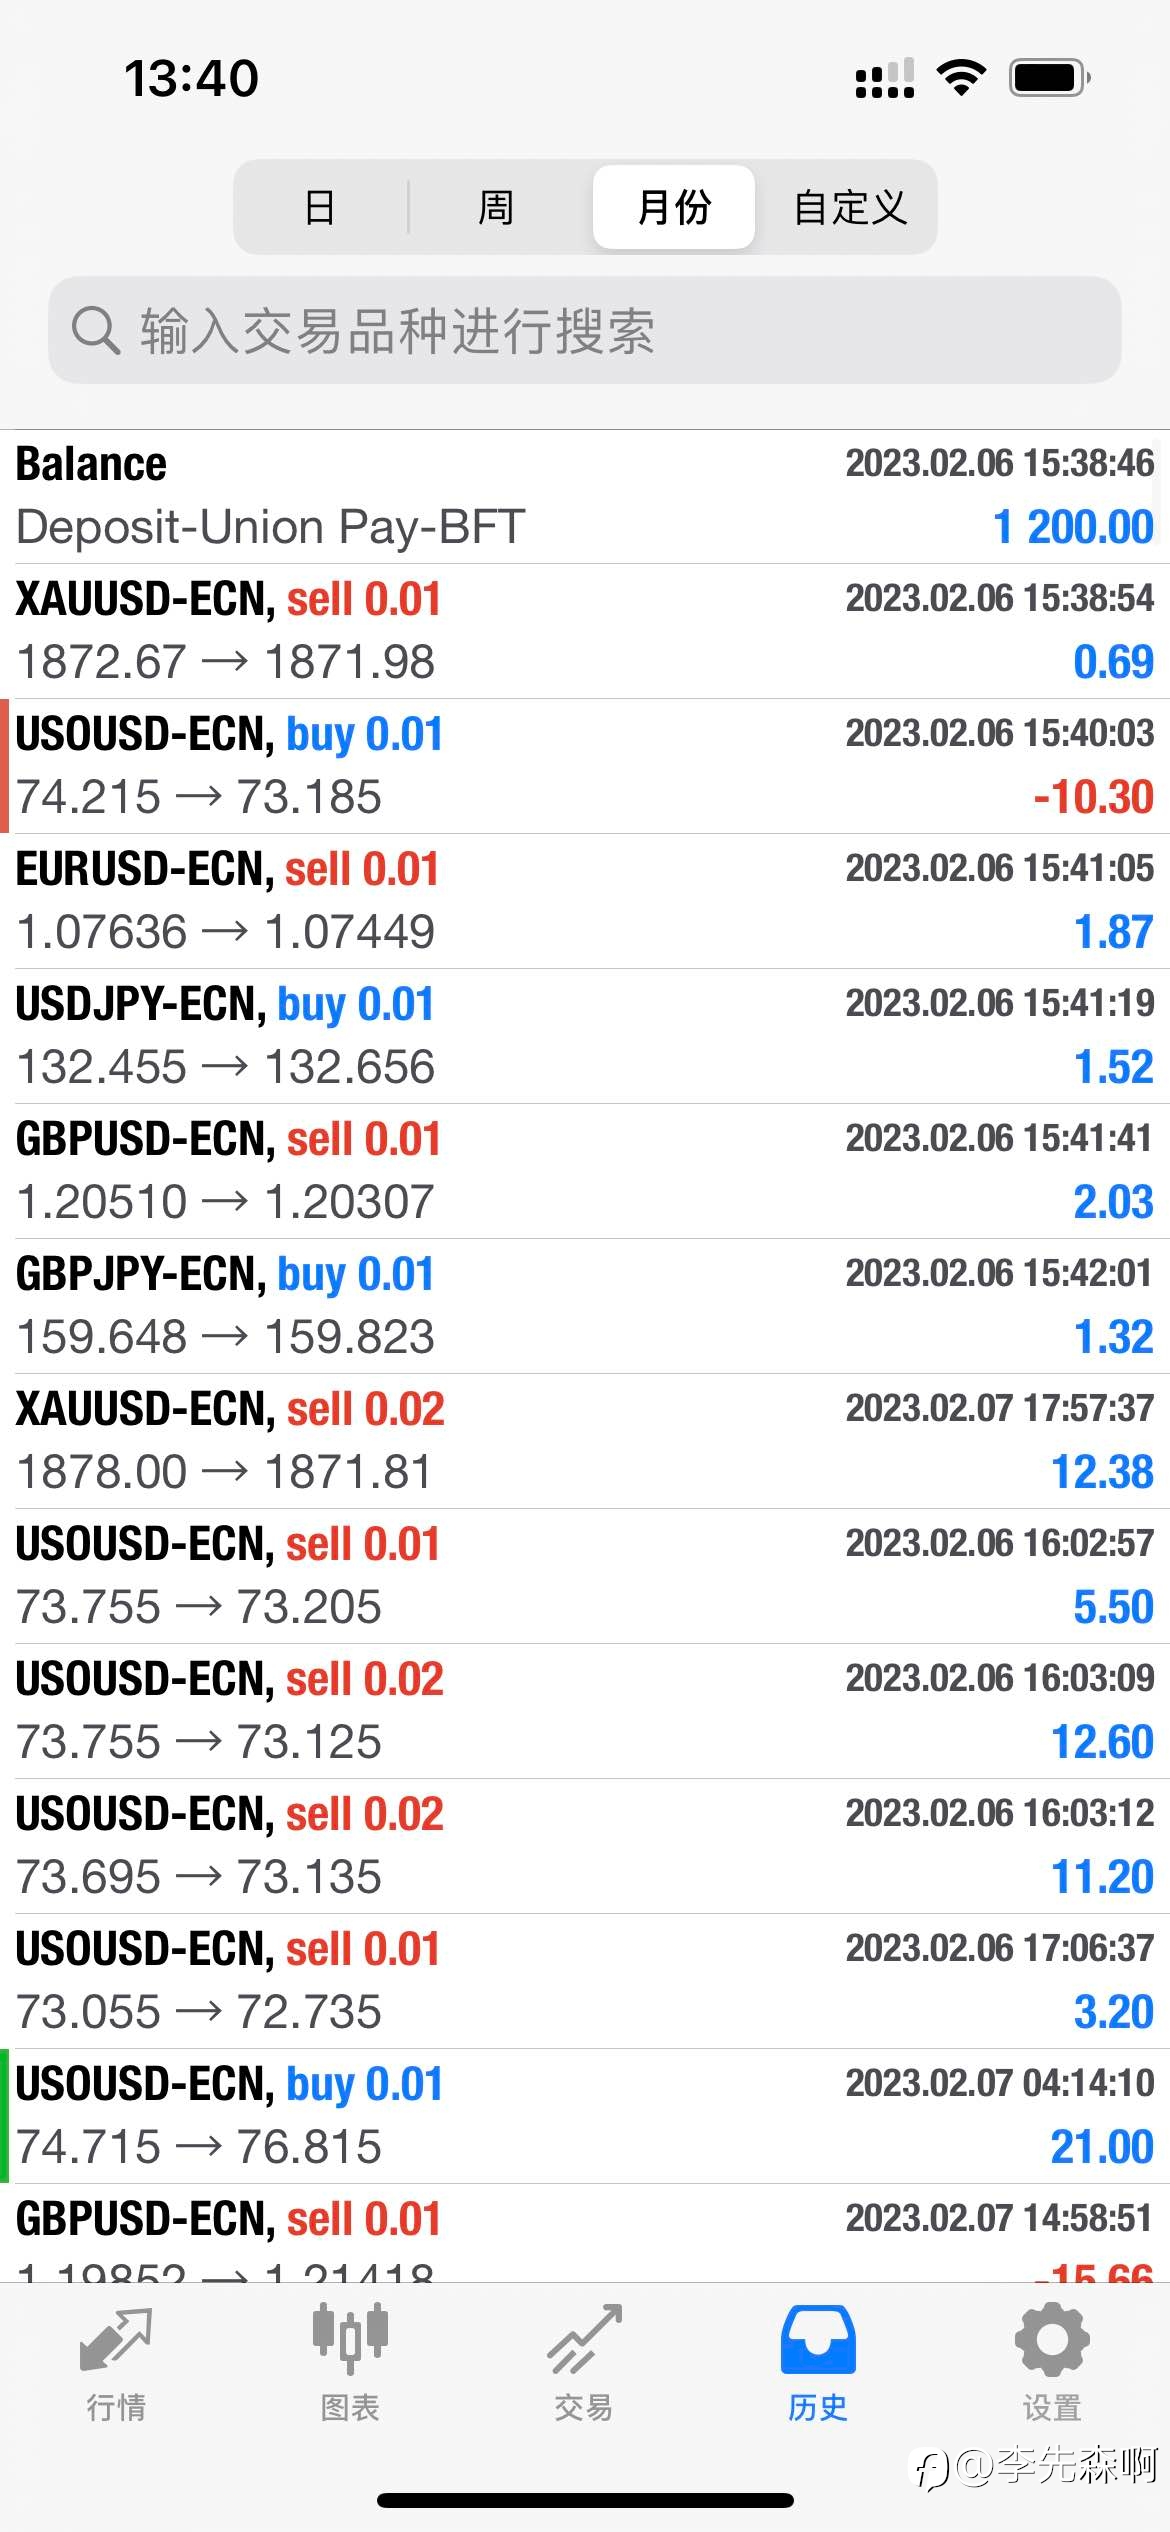Tap the Wi-Fi status icon

coord(961,78)
